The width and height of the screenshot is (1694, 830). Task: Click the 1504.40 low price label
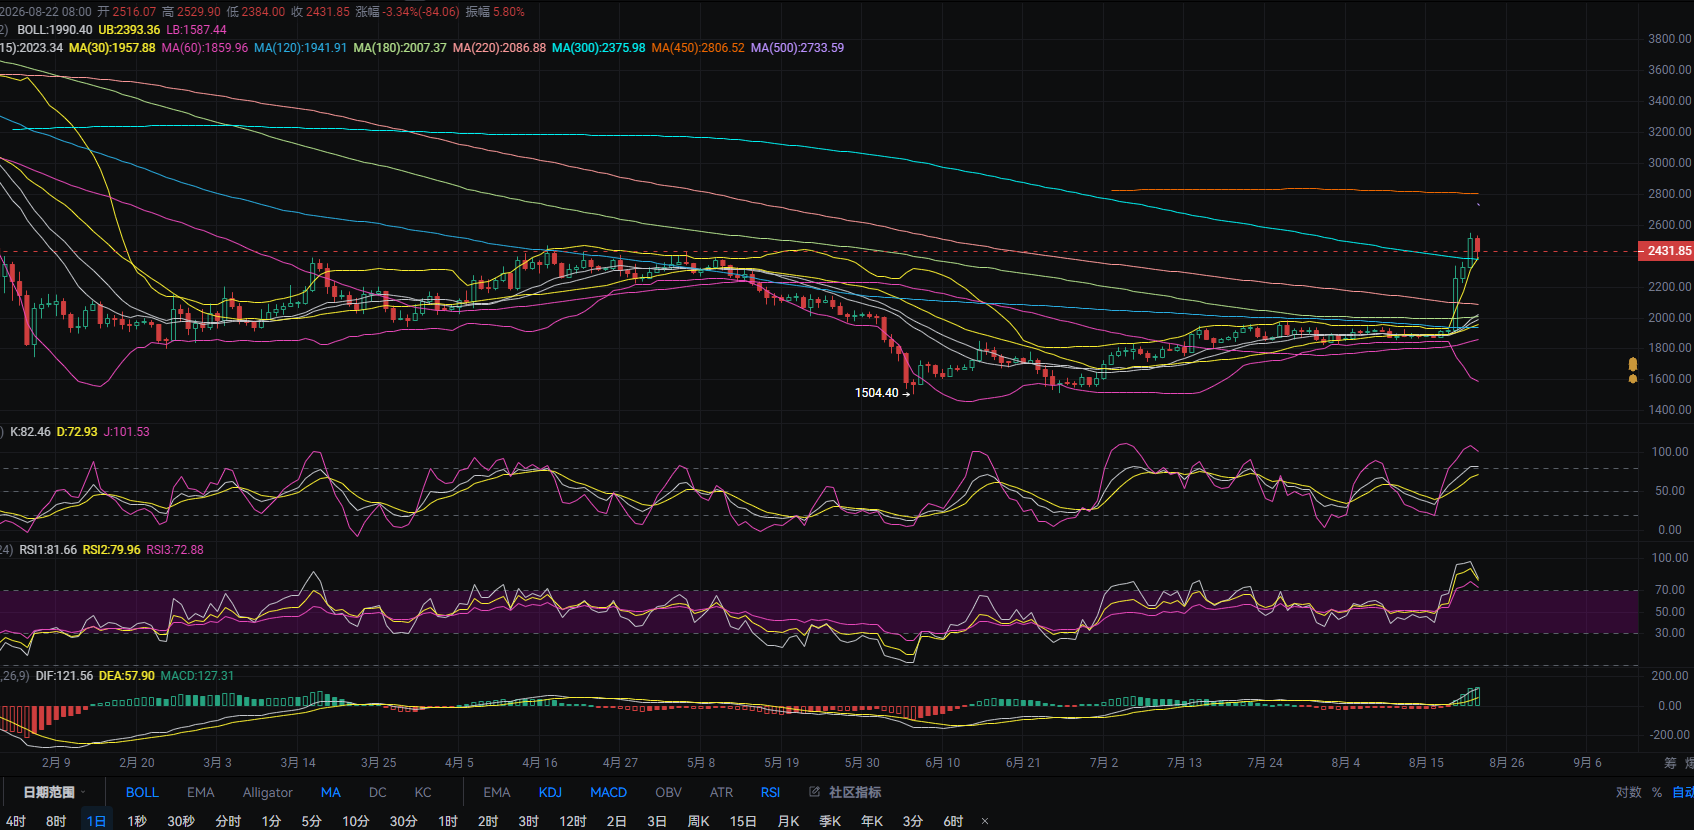point(876,393)
